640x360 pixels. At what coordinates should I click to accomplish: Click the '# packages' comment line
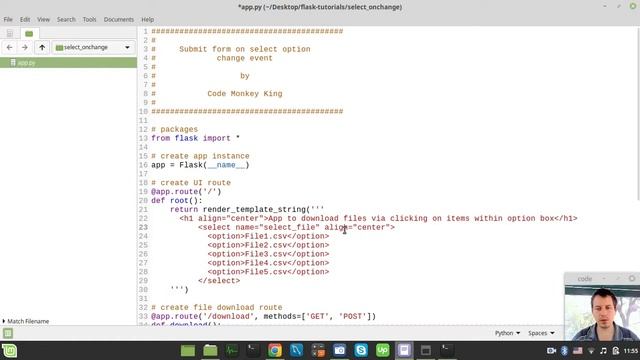coord(174,129)
